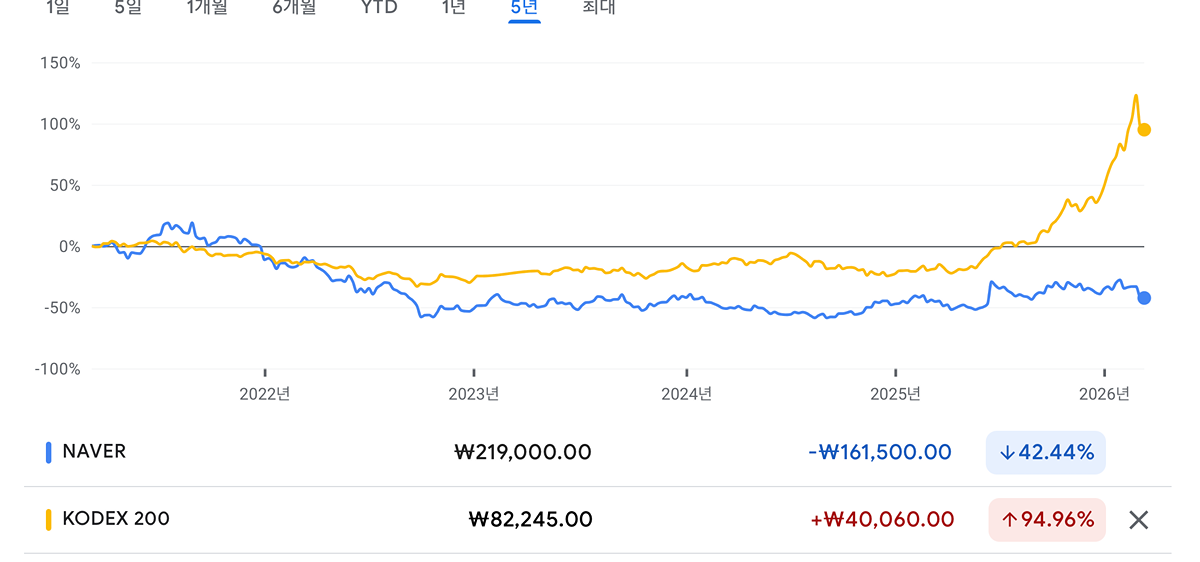
Task: Choose the 1개월 time range
Action: pyautogui.click(x=207, y=8)
